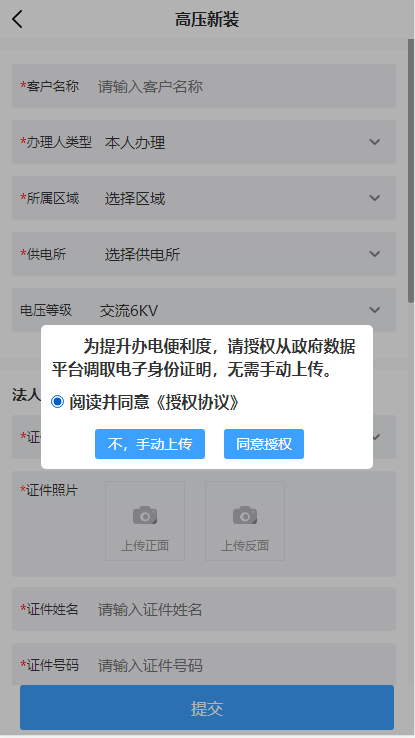Expand the 供电所 dropdown chevron
The image size is (415, 738).
pos(375,254)
